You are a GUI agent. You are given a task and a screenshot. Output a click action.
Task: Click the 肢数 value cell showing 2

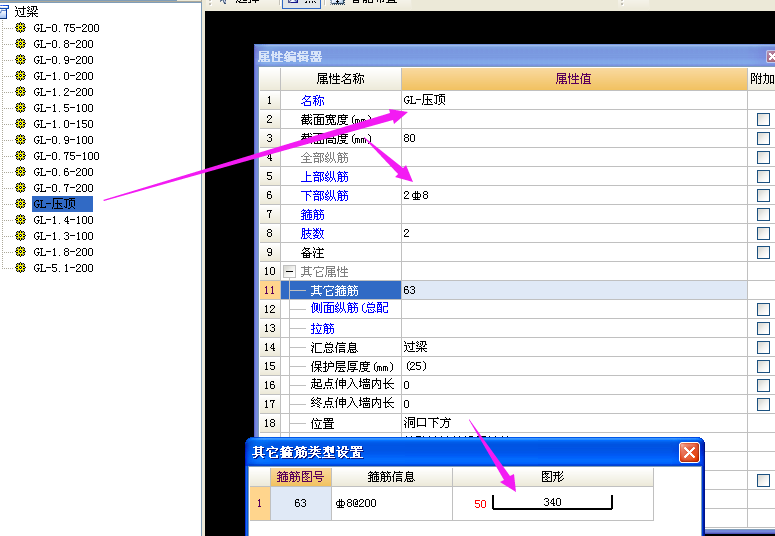[x=574, y=233]
